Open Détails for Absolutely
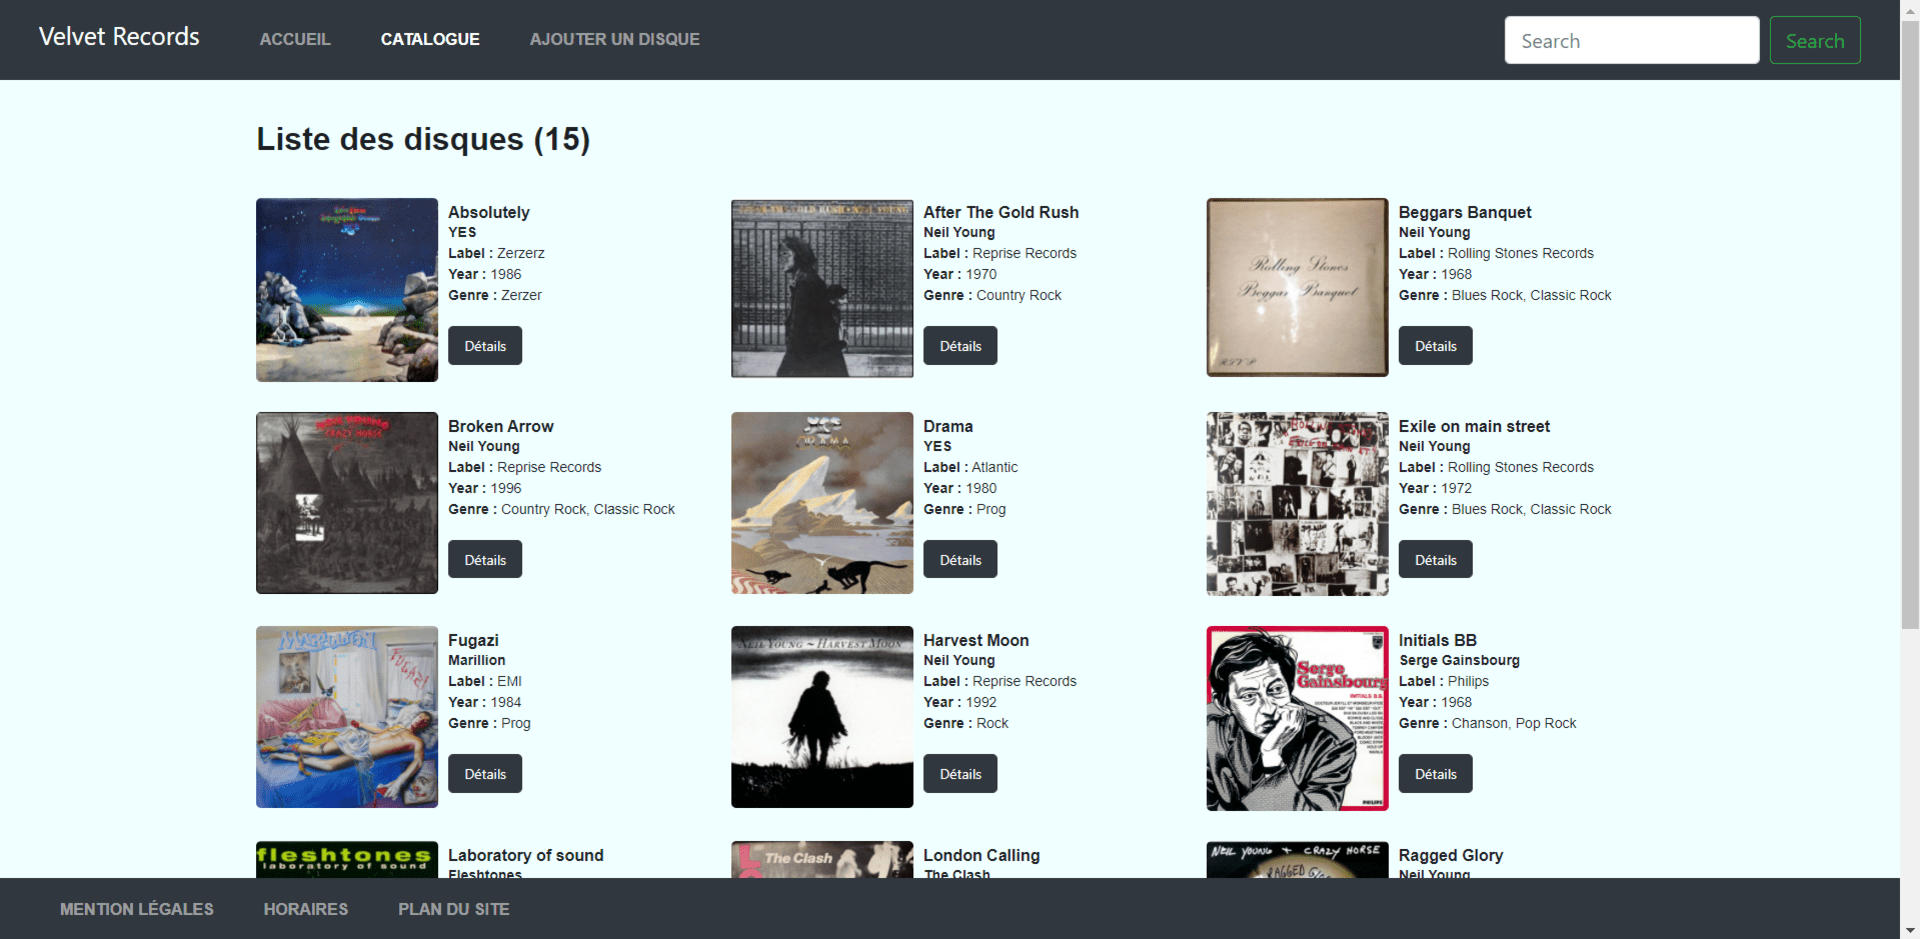Screen dimensions: 1920x939 (x=485, y=346)
